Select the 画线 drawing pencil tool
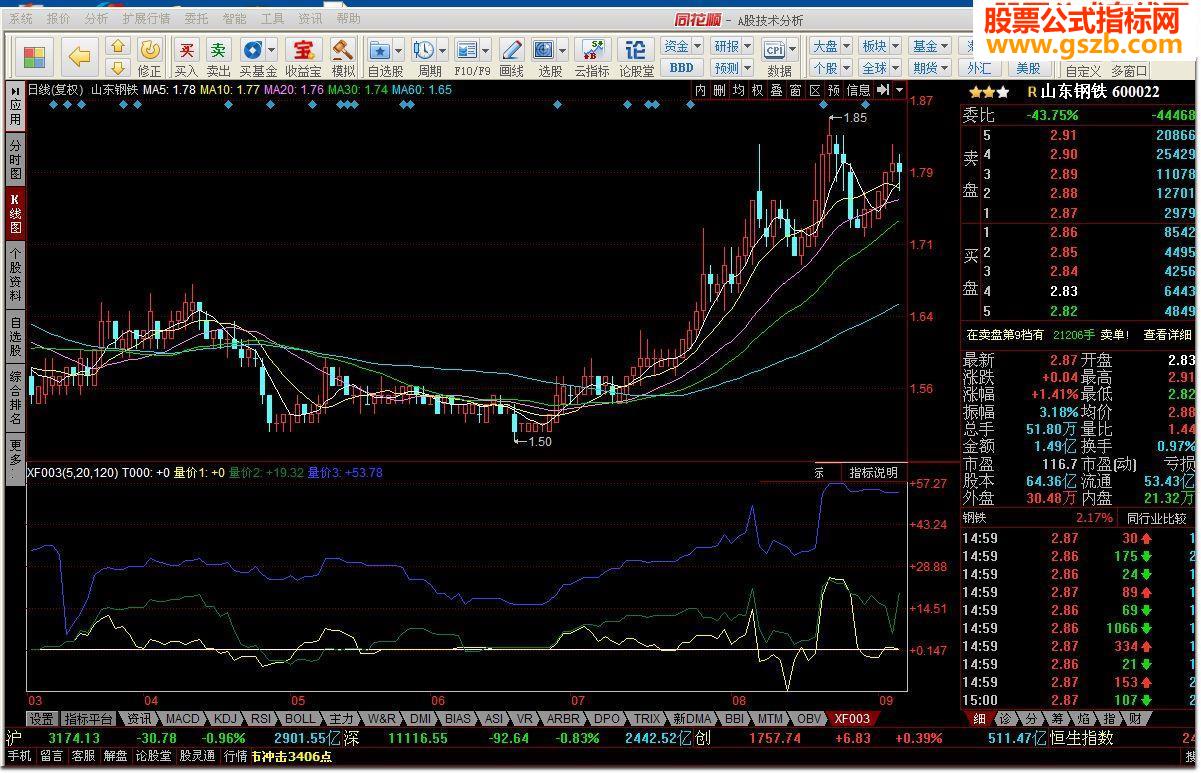 tap(511, 56)
